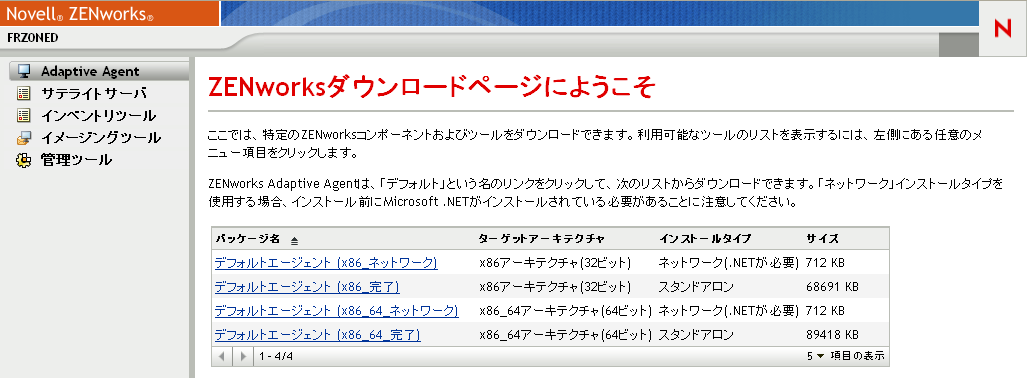The image size is (1027, 378).
Task: Click the ZENworksダウンロードページにようこそ heading
Action: click(x=431, y=86)
